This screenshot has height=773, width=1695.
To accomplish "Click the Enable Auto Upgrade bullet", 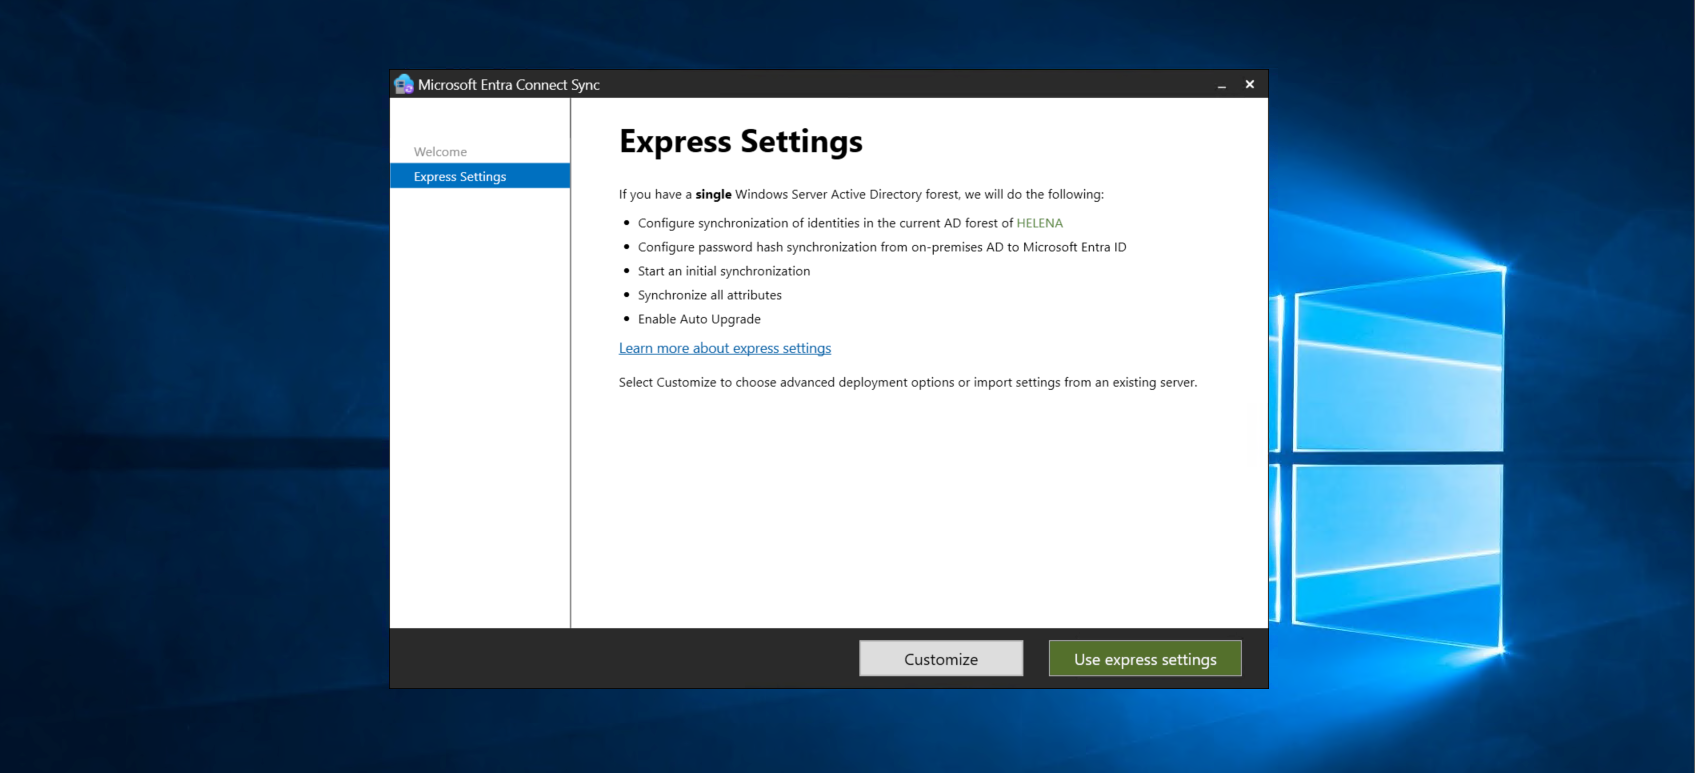I will click(699, 319).
